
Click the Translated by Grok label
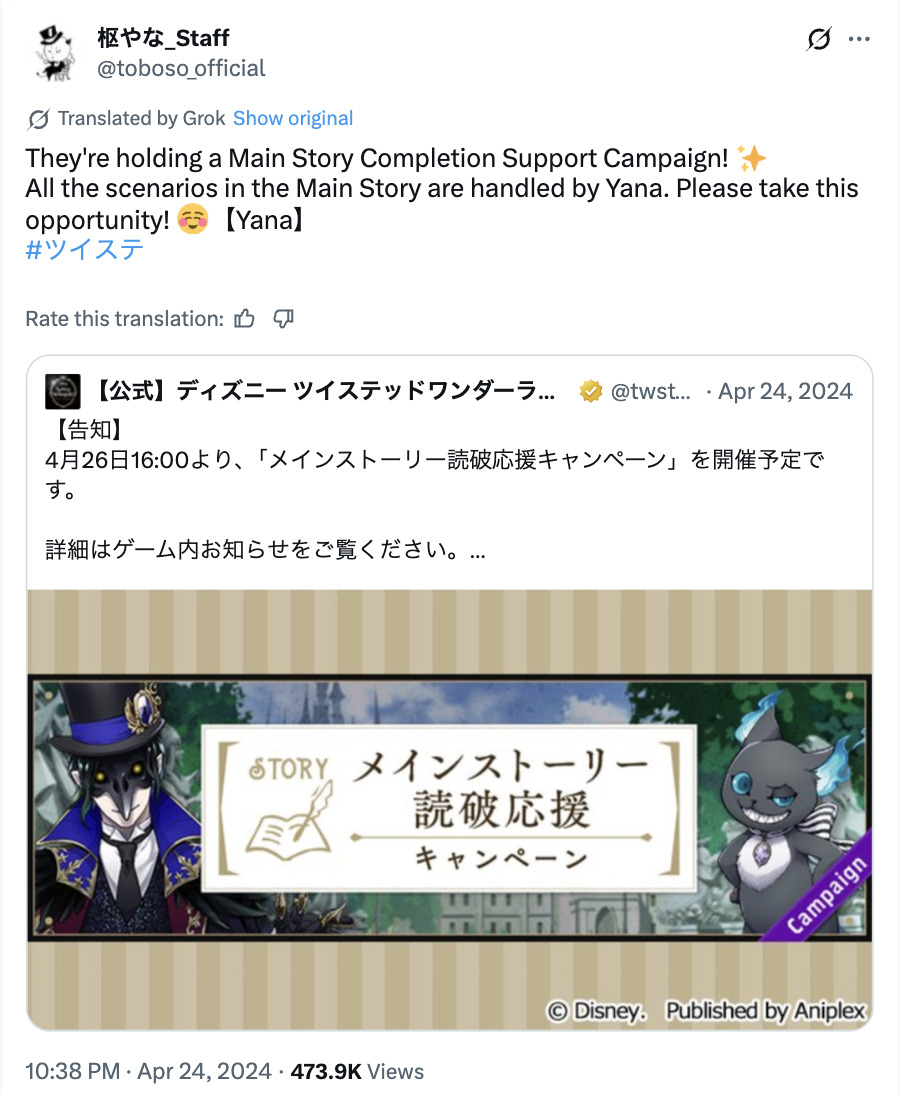(x=142, y=119)
